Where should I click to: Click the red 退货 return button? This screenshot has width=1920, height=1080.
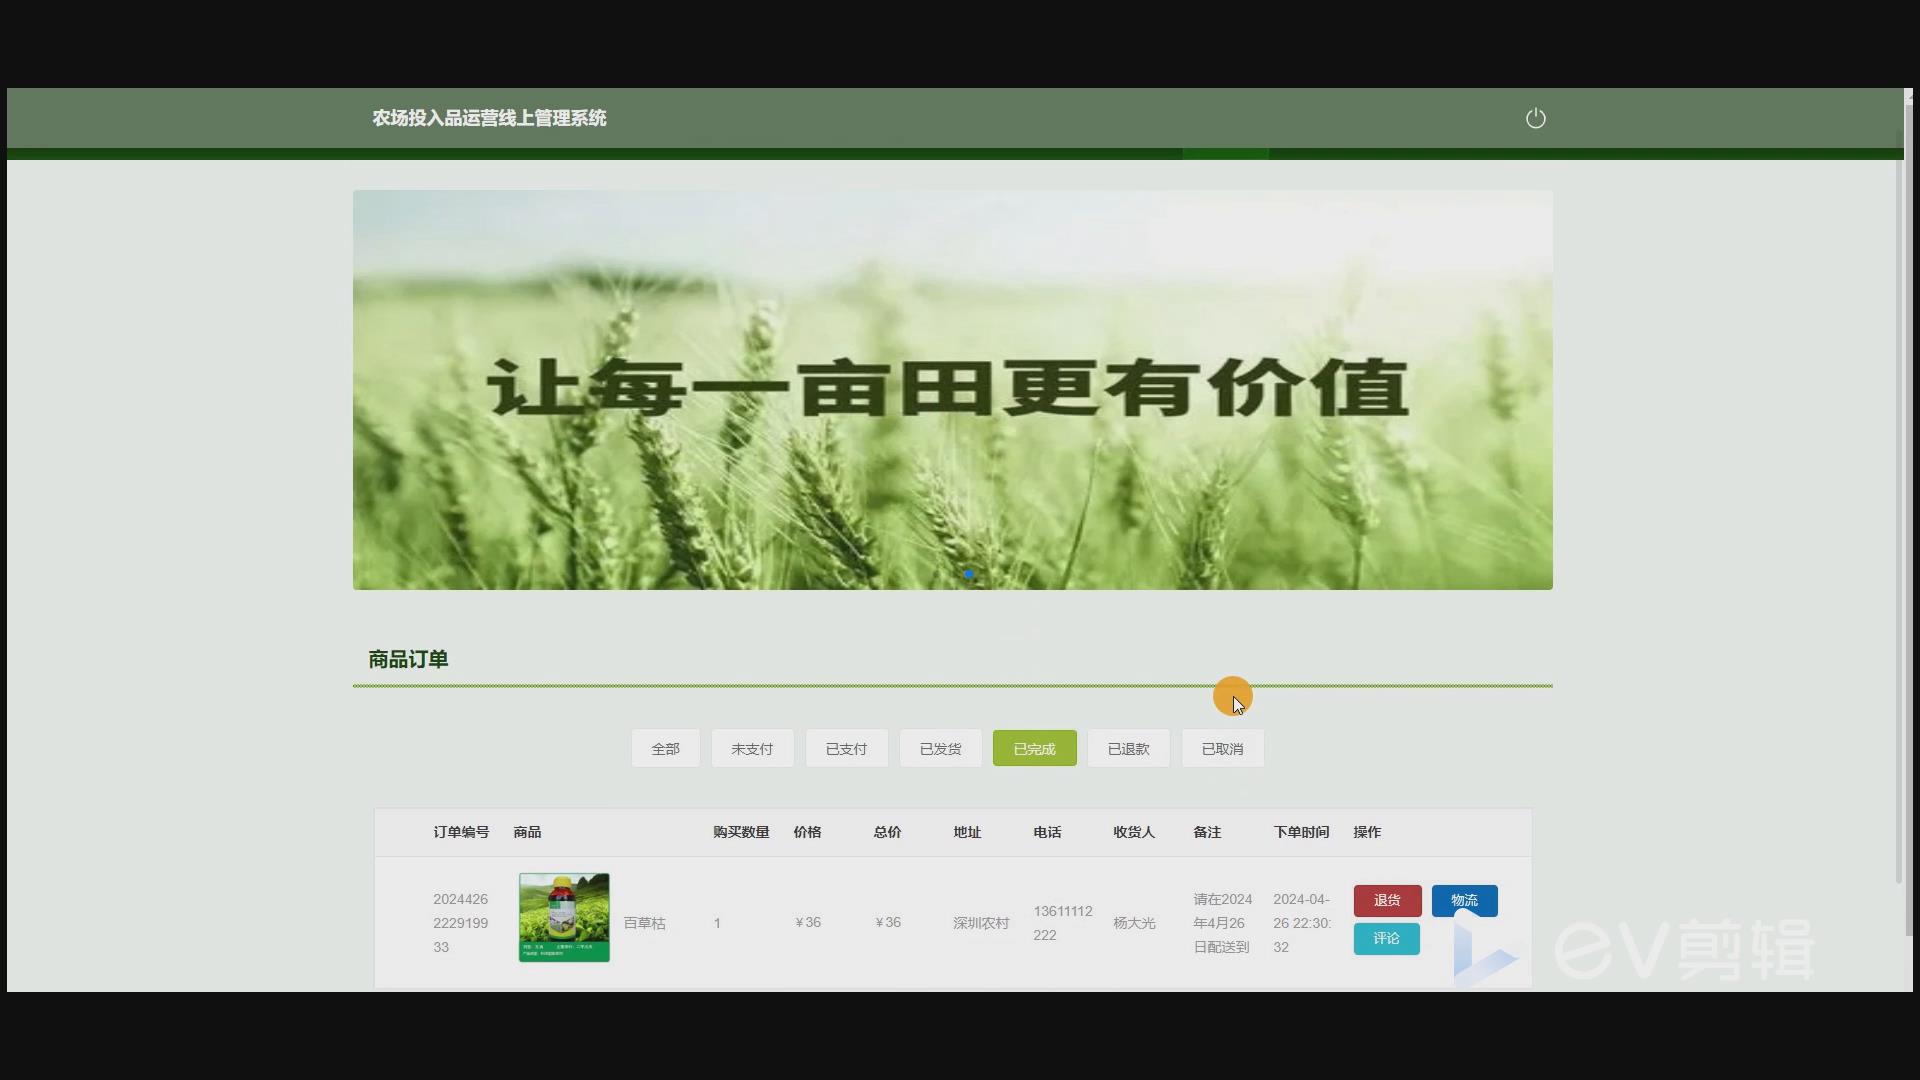(1386, 900)
